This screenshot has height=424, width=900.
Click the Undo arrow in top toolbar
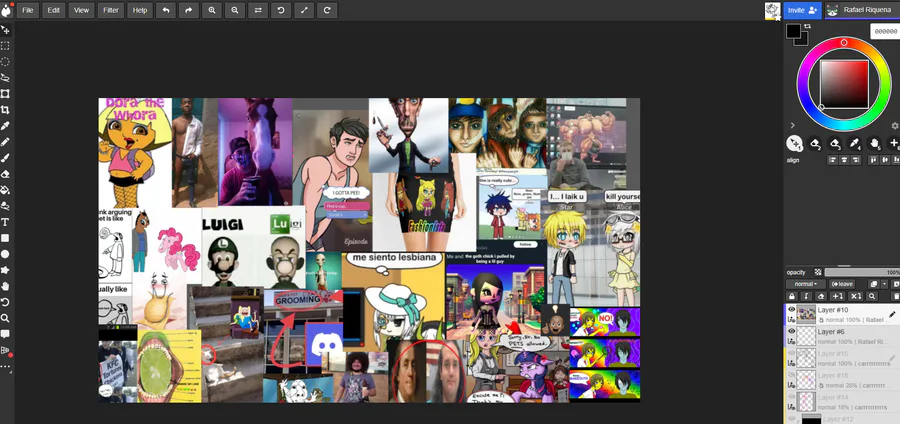(166, 10)
